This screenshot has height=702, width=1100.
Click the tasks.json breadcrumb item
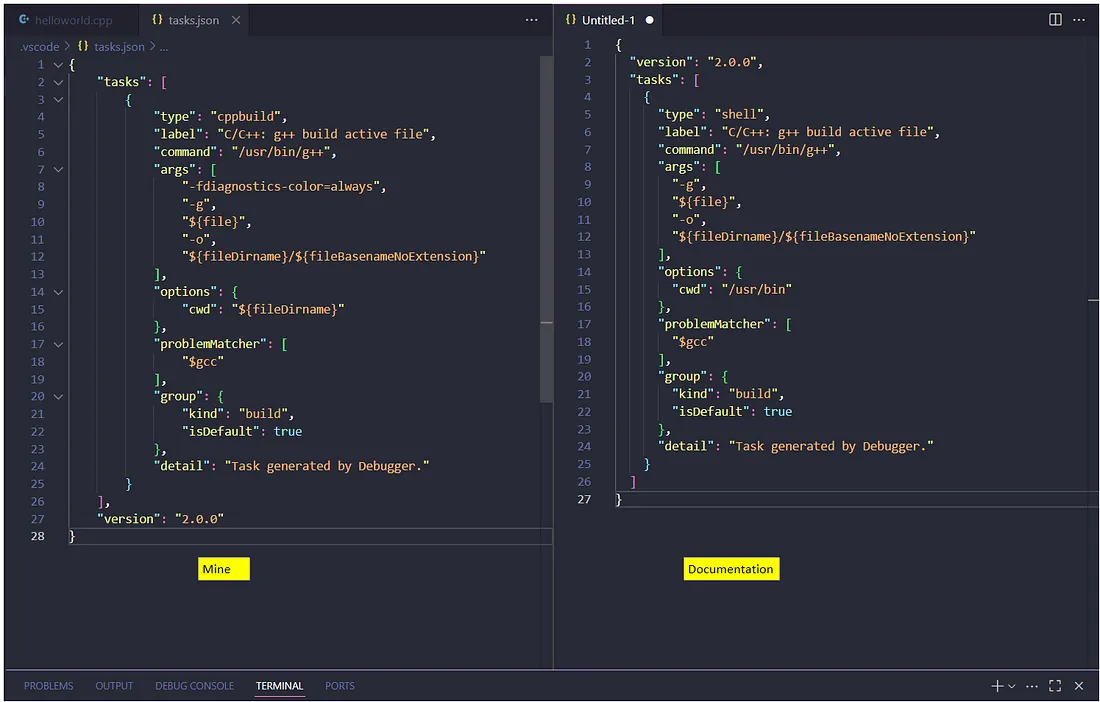click(x=111, y=47)
